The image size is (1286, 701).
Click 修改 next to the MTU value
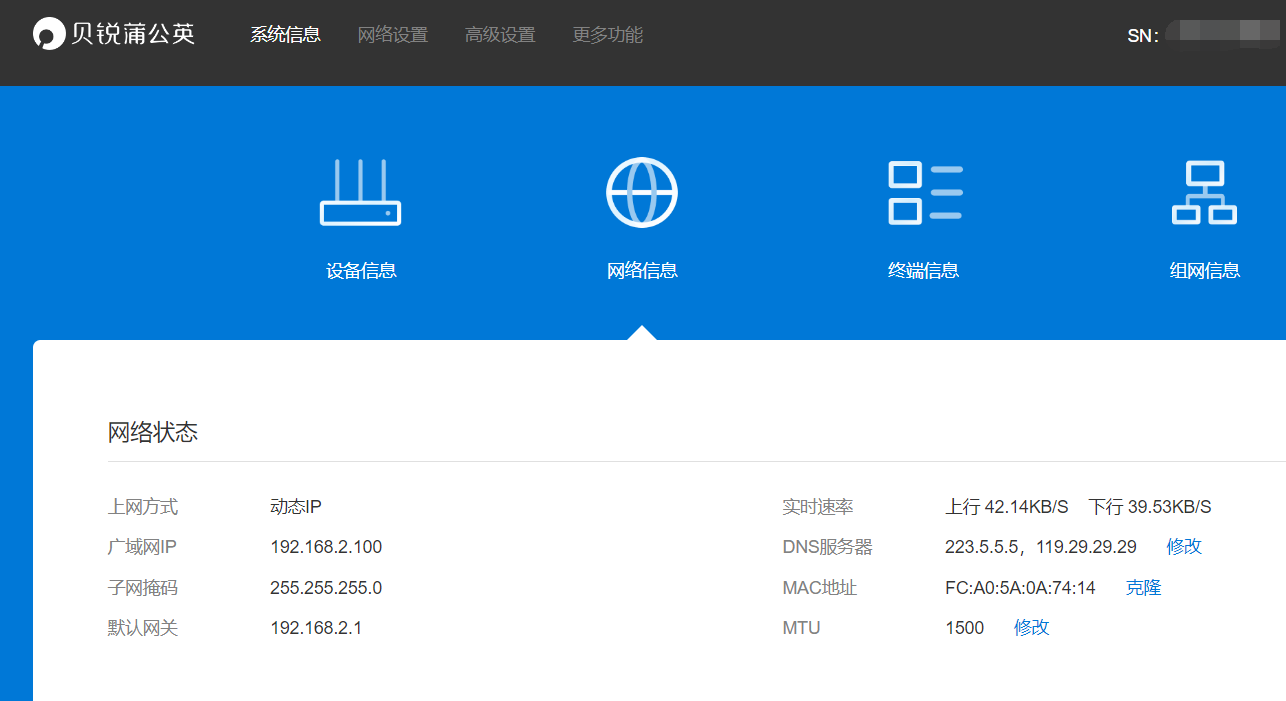click(1031, 627)
